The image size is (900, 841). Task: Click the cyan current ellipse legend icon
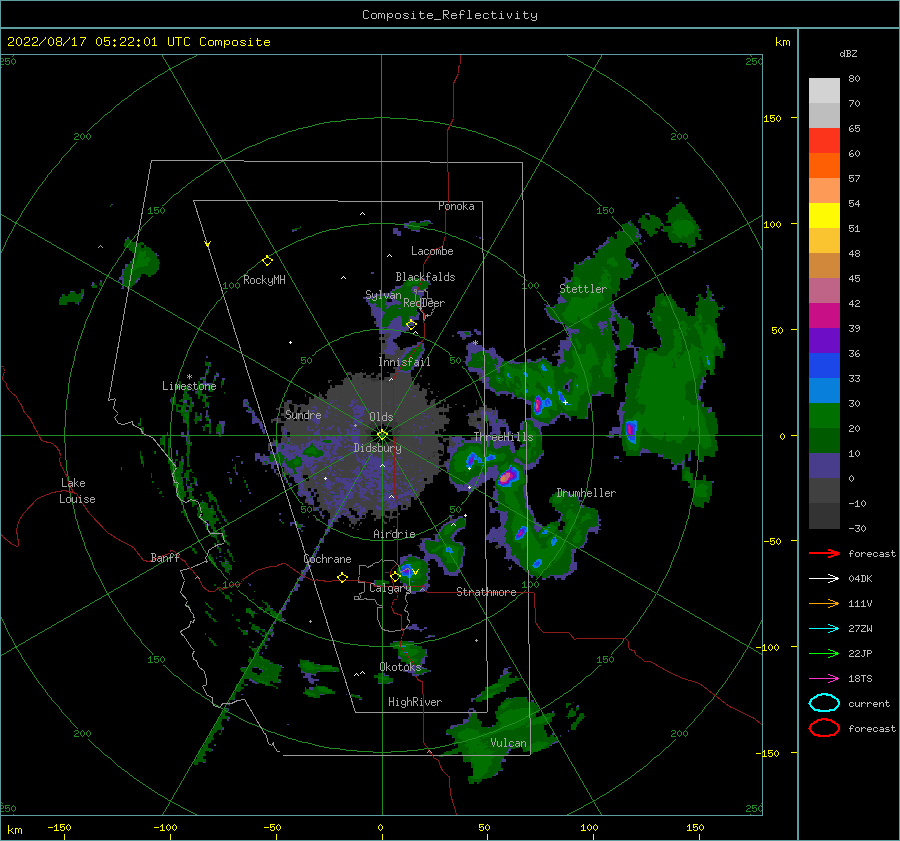coord(824,703)
